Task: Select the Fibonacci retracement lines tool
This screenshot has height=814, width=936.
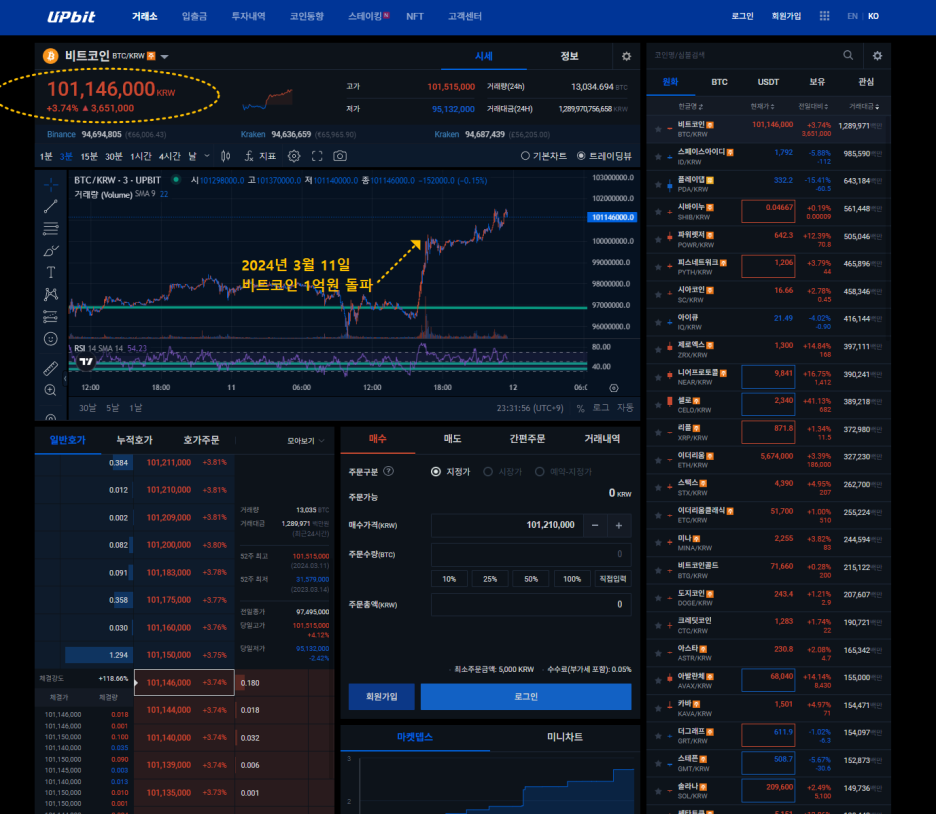Action: click(51, 229)
